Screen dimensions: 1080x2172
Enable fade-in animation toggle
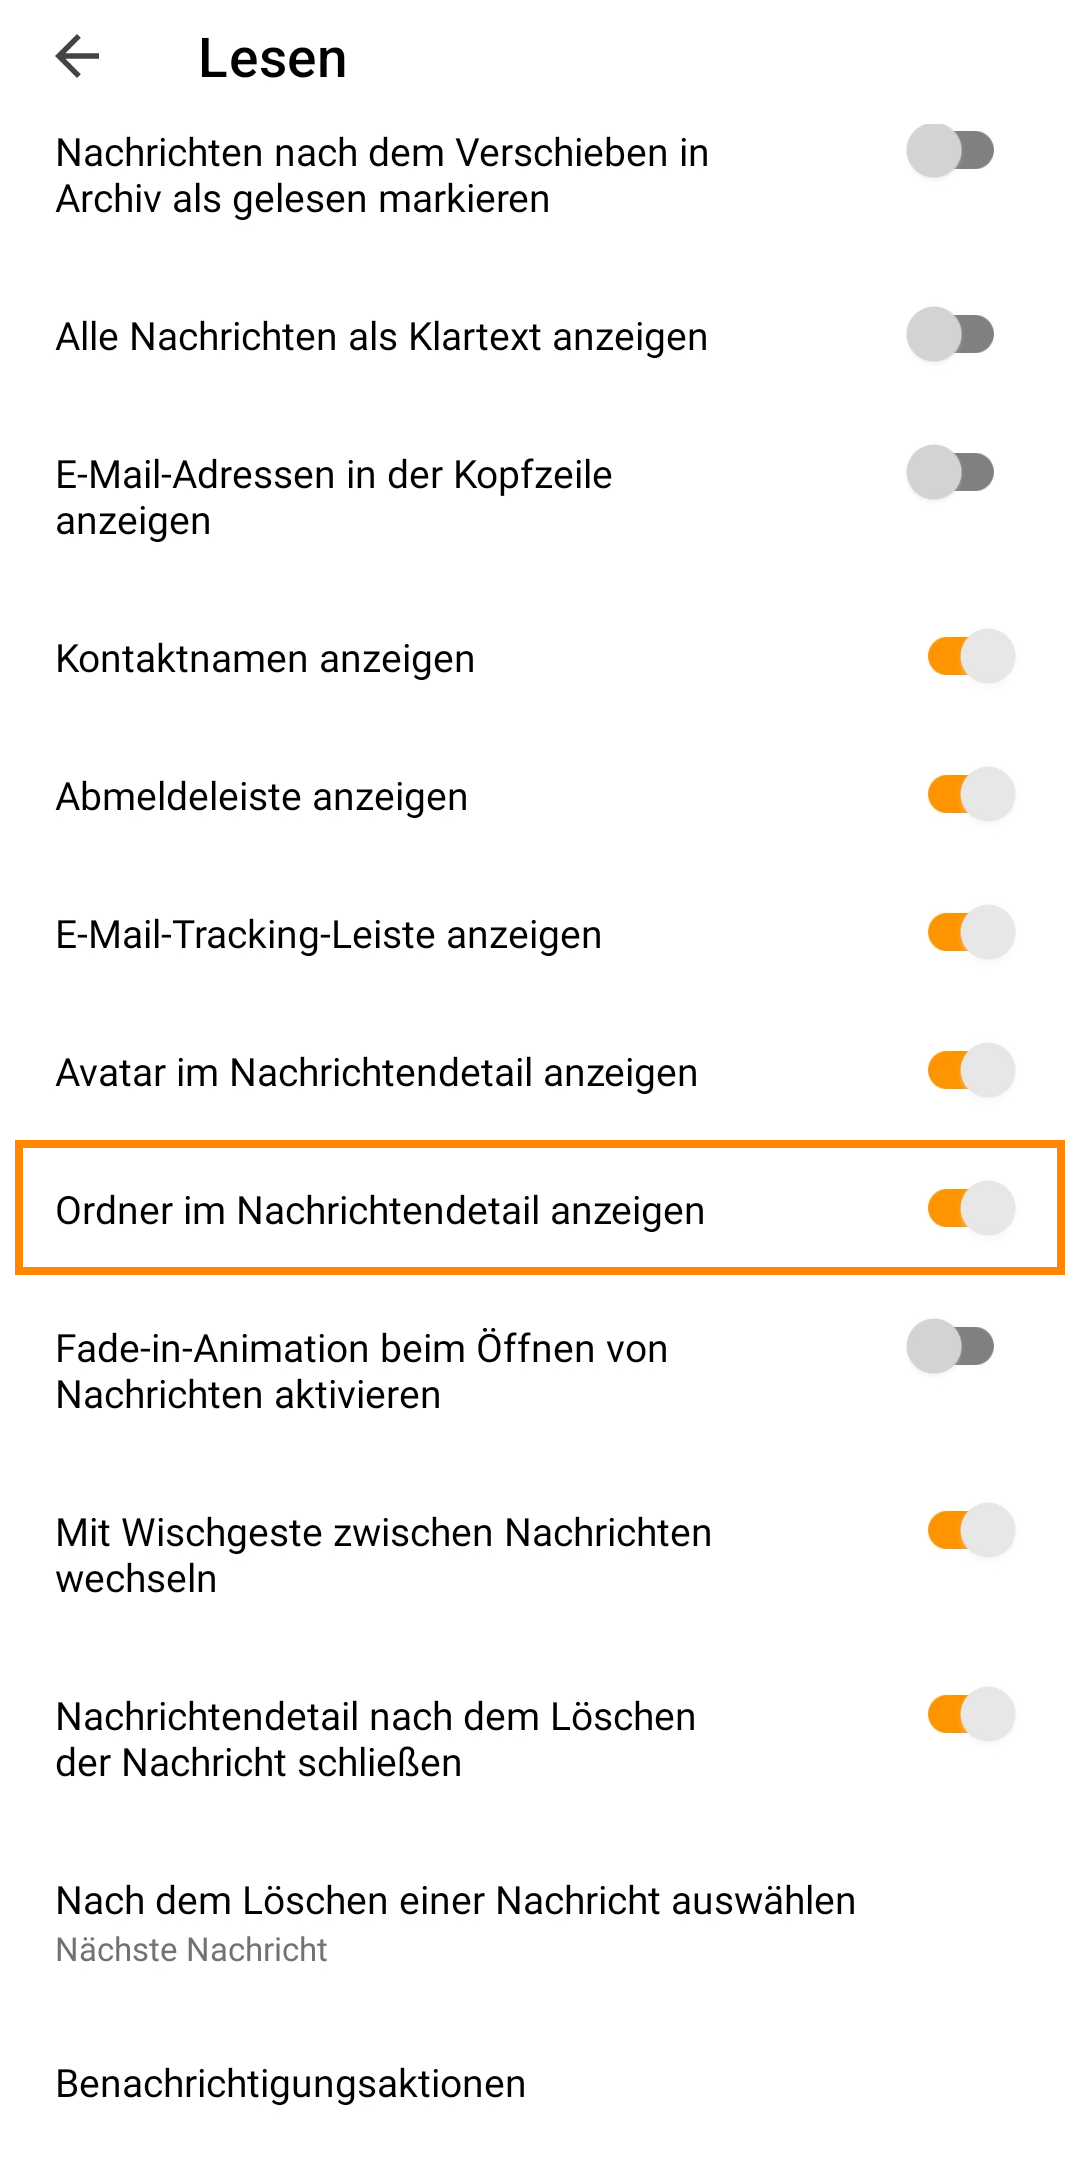click(x=950, y=1347)
